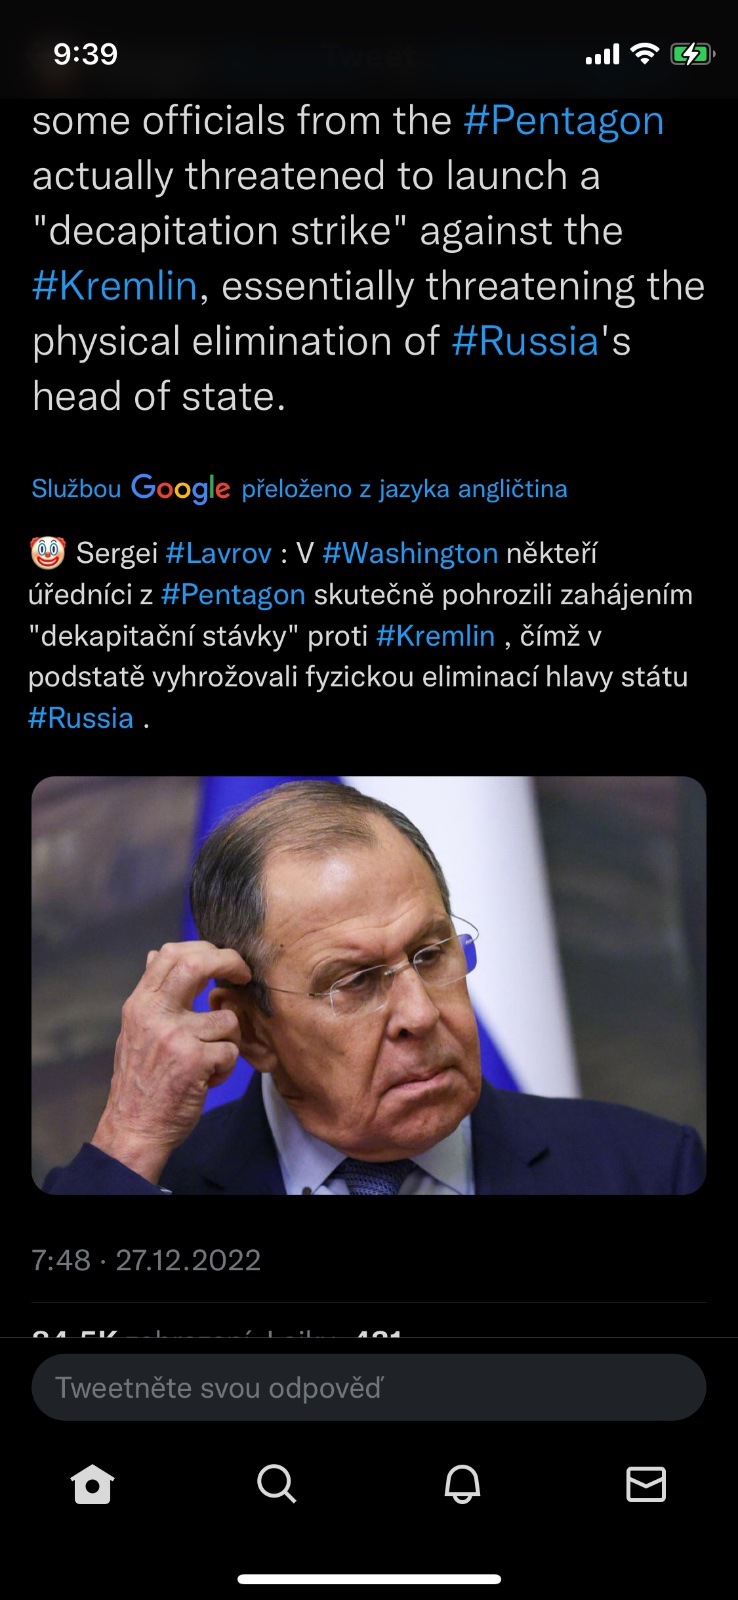Open the #Pentagon hashtag in original tweet
738x1600 pixels.
tap(564, 121)
